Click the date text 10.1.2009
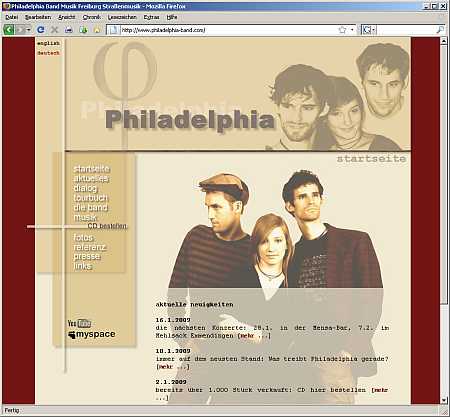Viewport: 450px width, 417px height. click(173, 351)
